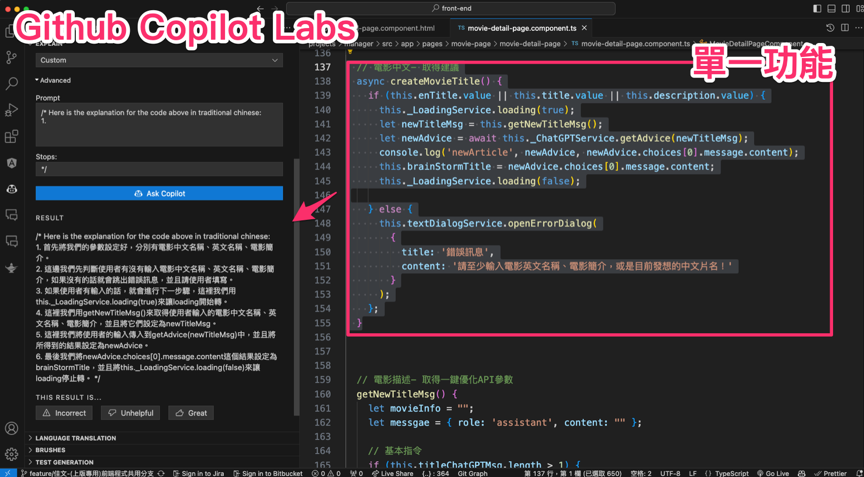
Task: Click line number 160 in gutter
Action: click(321, 394)
